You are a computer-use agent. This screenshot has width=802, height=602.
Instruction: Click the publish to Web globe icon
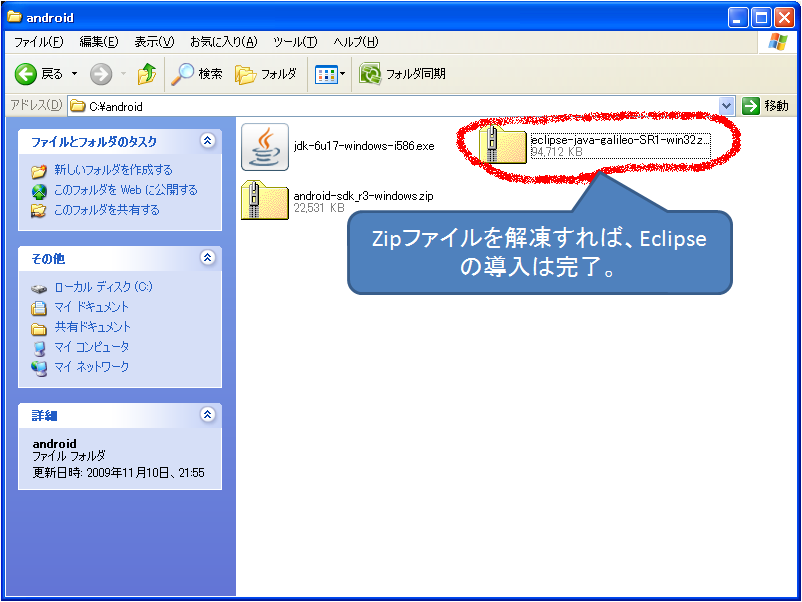click(x=39, y=191)
